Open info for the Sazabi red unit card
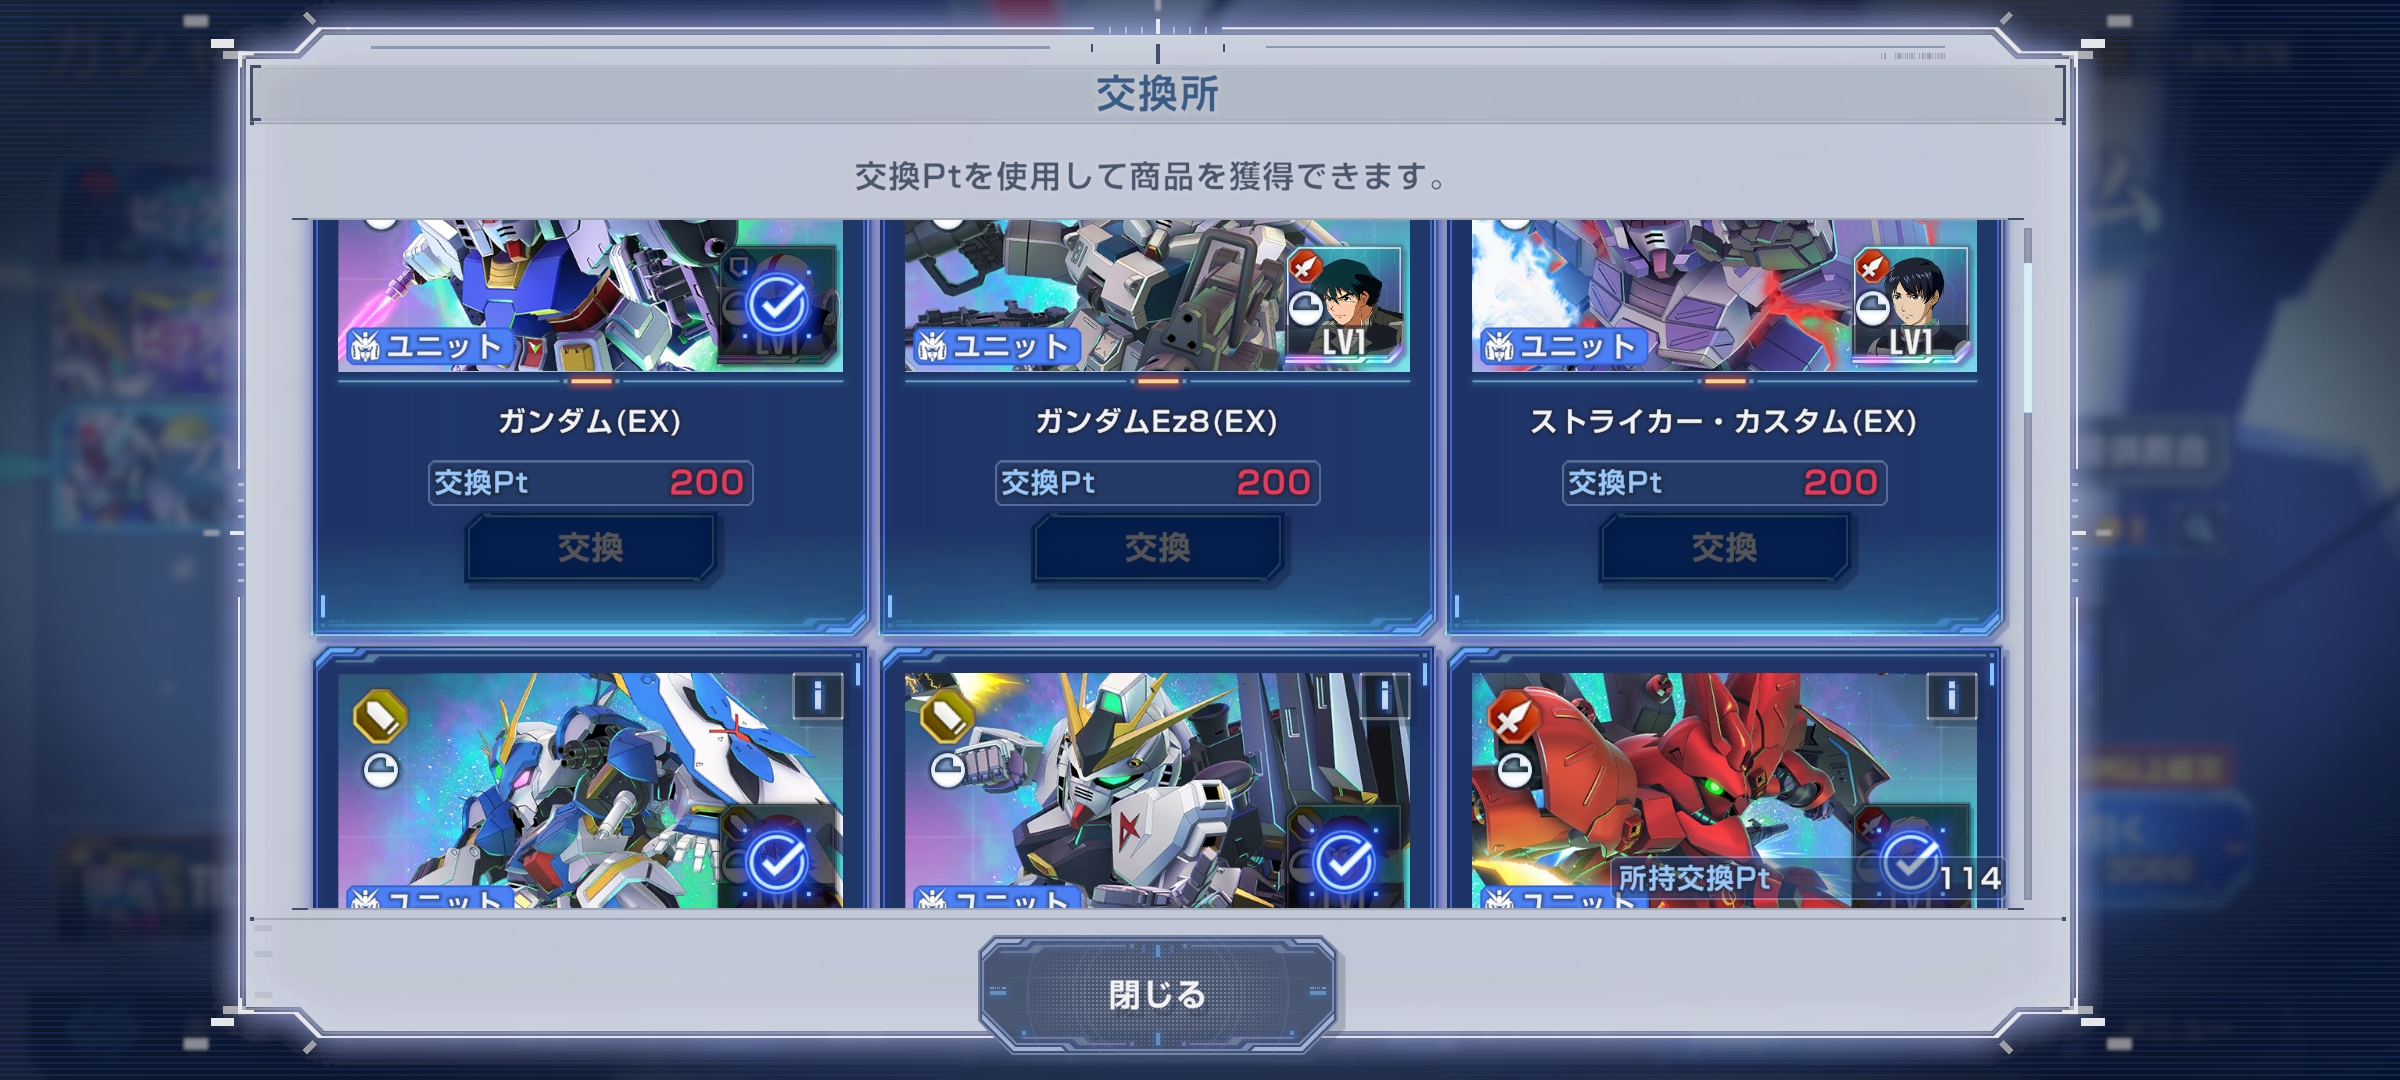Screen dimensions: 2400x1080 tap(1950, 696)
